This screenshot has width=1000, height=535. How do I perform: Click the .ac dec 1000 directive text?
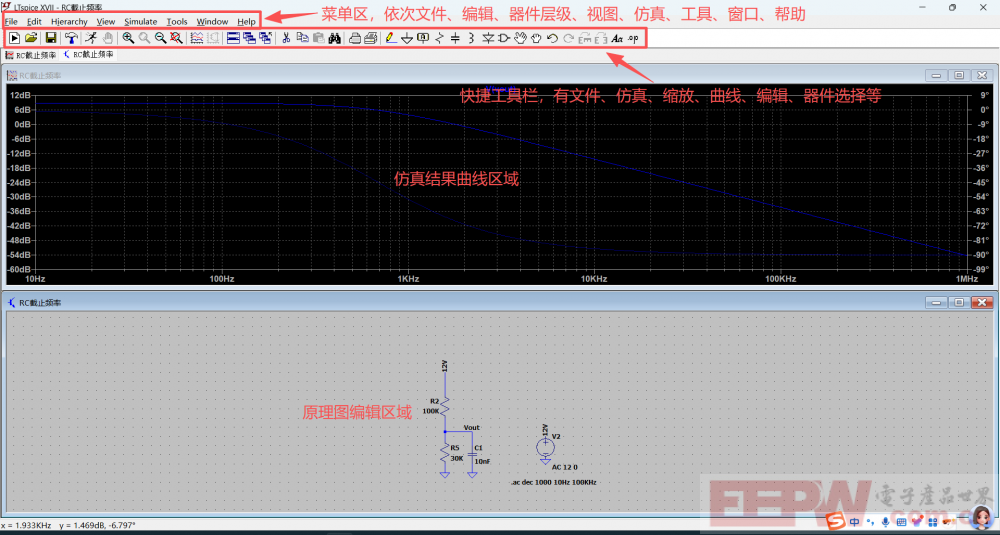click(553, 482)
